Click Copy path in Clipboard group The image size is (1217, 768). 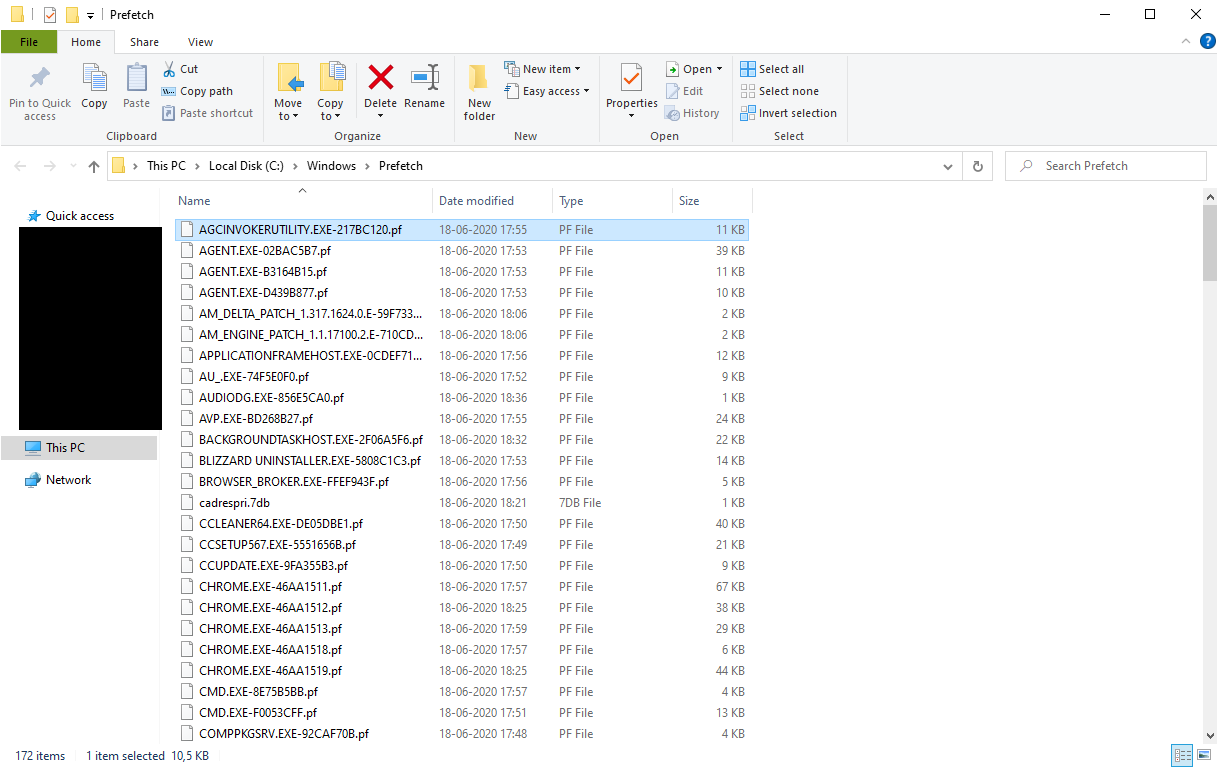(197, 91)
